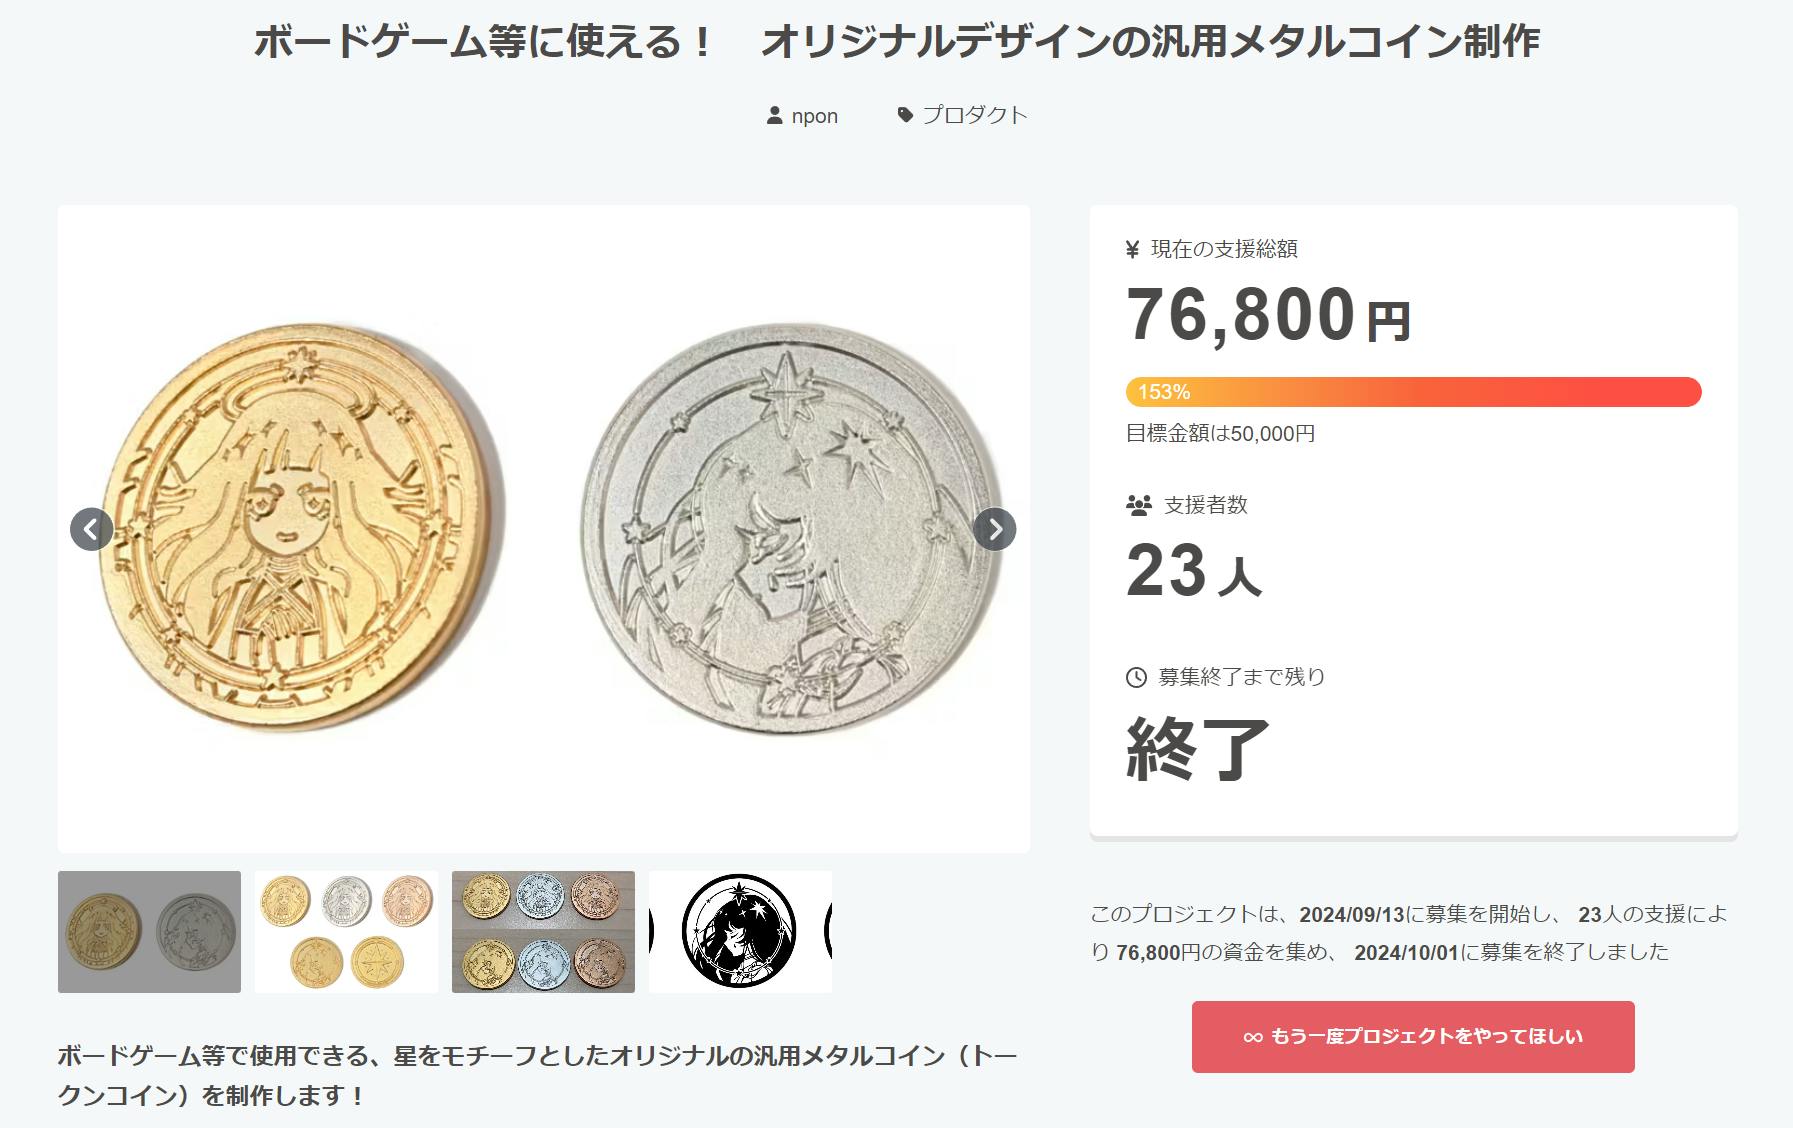Click the clock icon by 募集終了まで残り
Screen dimensions: 1793x1128
pos(1136,677)
